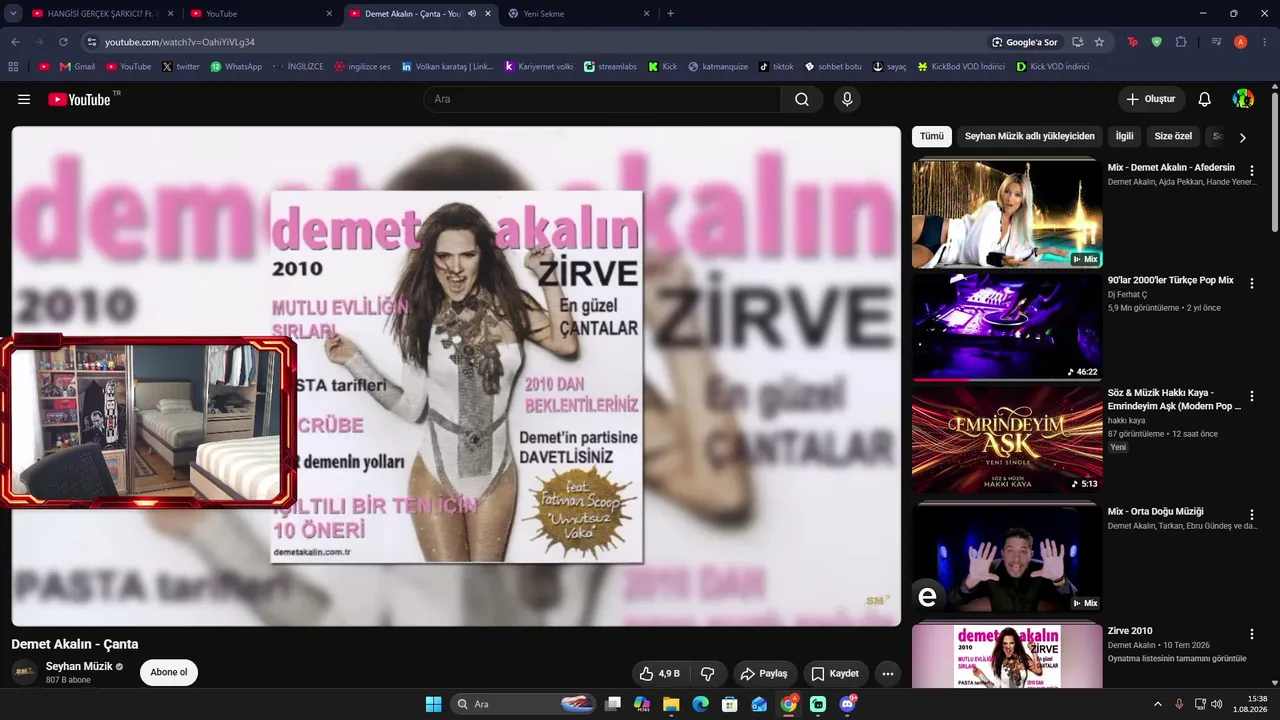View site information icon in address bar

(91, 42)
